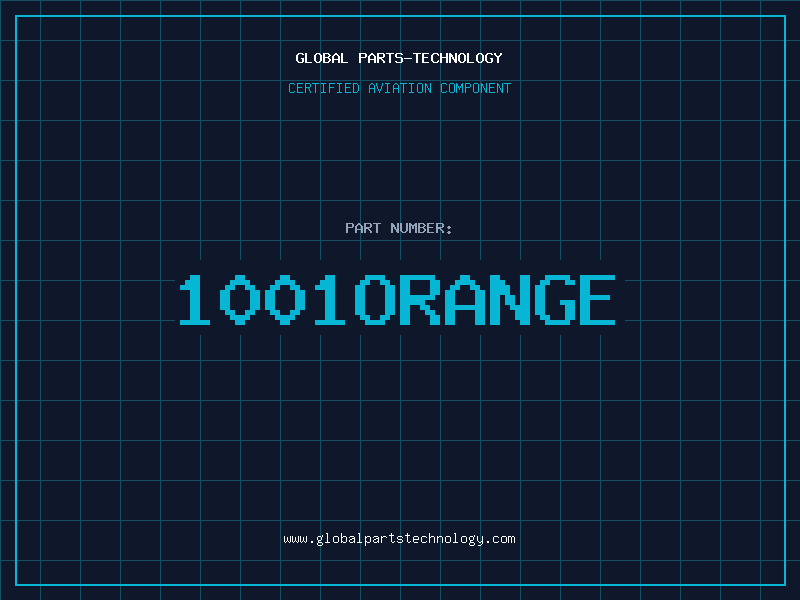Select the word CERTIFIED in the subtitle
This screenshot has height=600, width=800.
[x=324, y=88]
